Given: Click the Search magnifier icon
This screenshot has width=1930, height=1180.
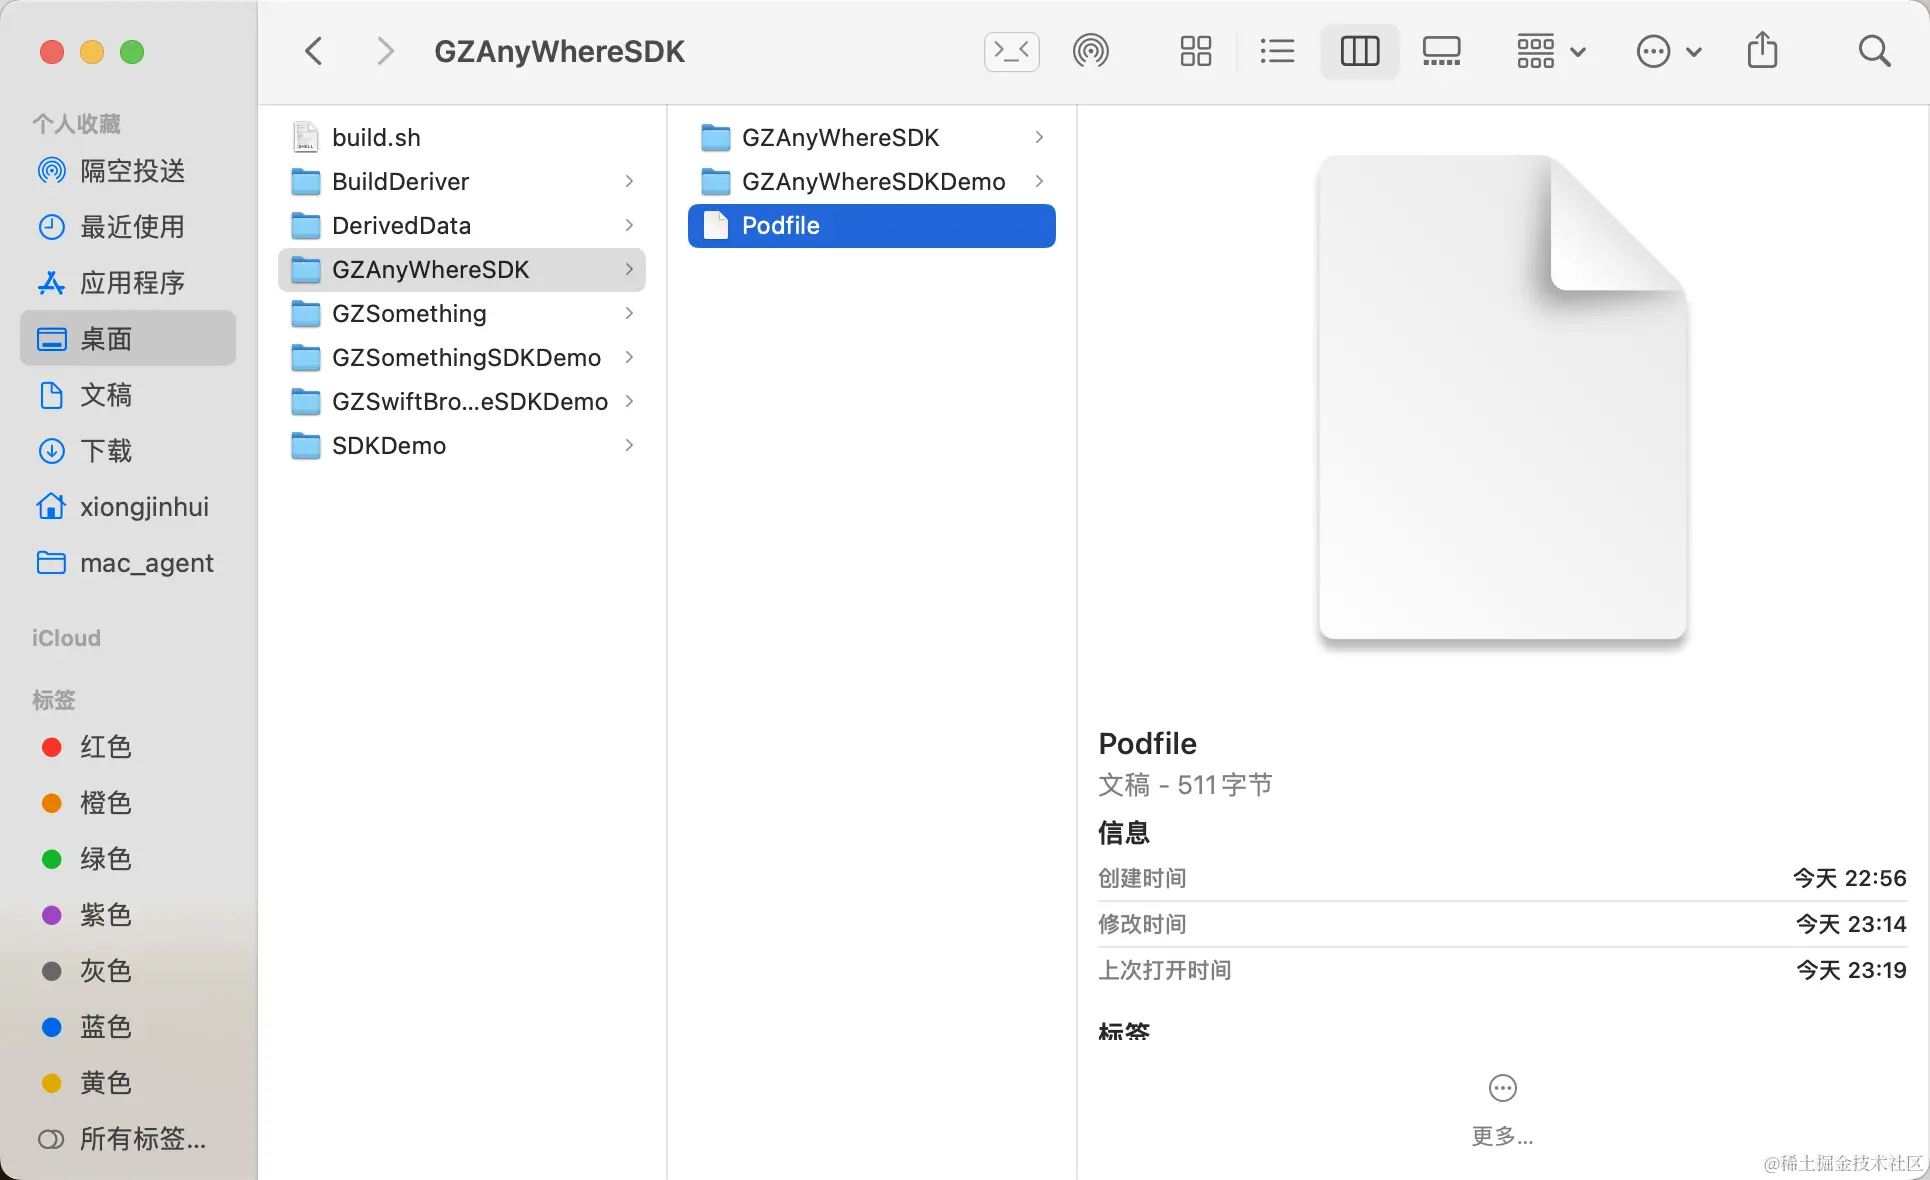Looking at the screenshot, I should click(1874, 51).
